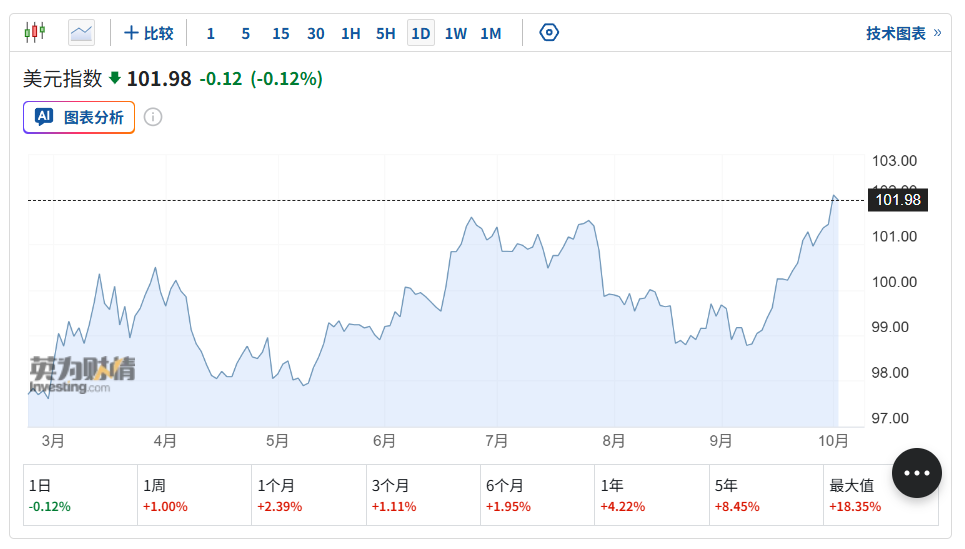Image resolution: width=965 pixels, height=549 pixels.
Task: Select the 1D interval button
Action: (421, 33)
